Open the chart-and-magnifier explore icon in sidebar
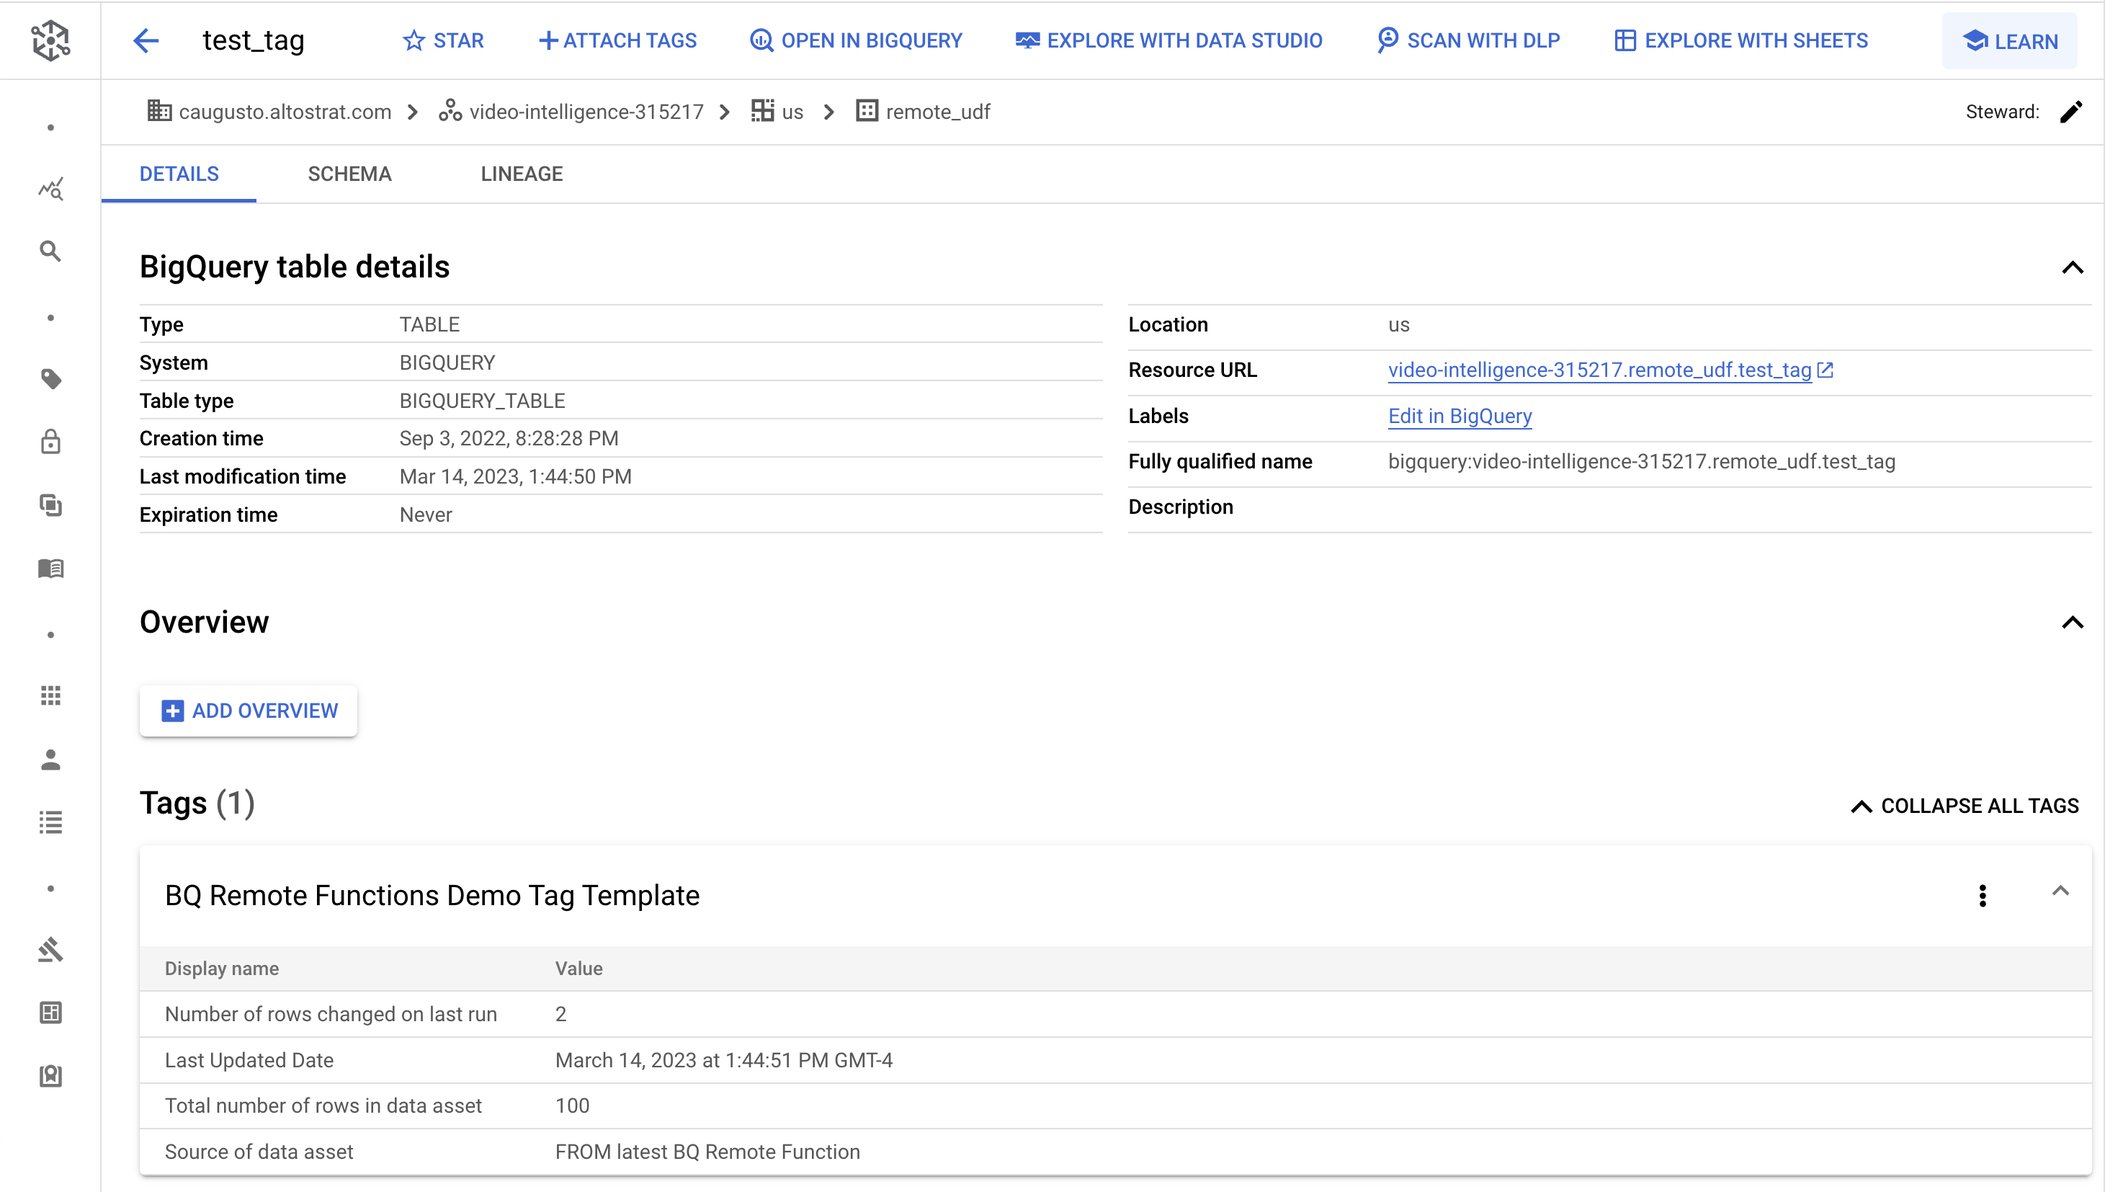Viewport: 2105px width, 1192px height. coord(51,188)
